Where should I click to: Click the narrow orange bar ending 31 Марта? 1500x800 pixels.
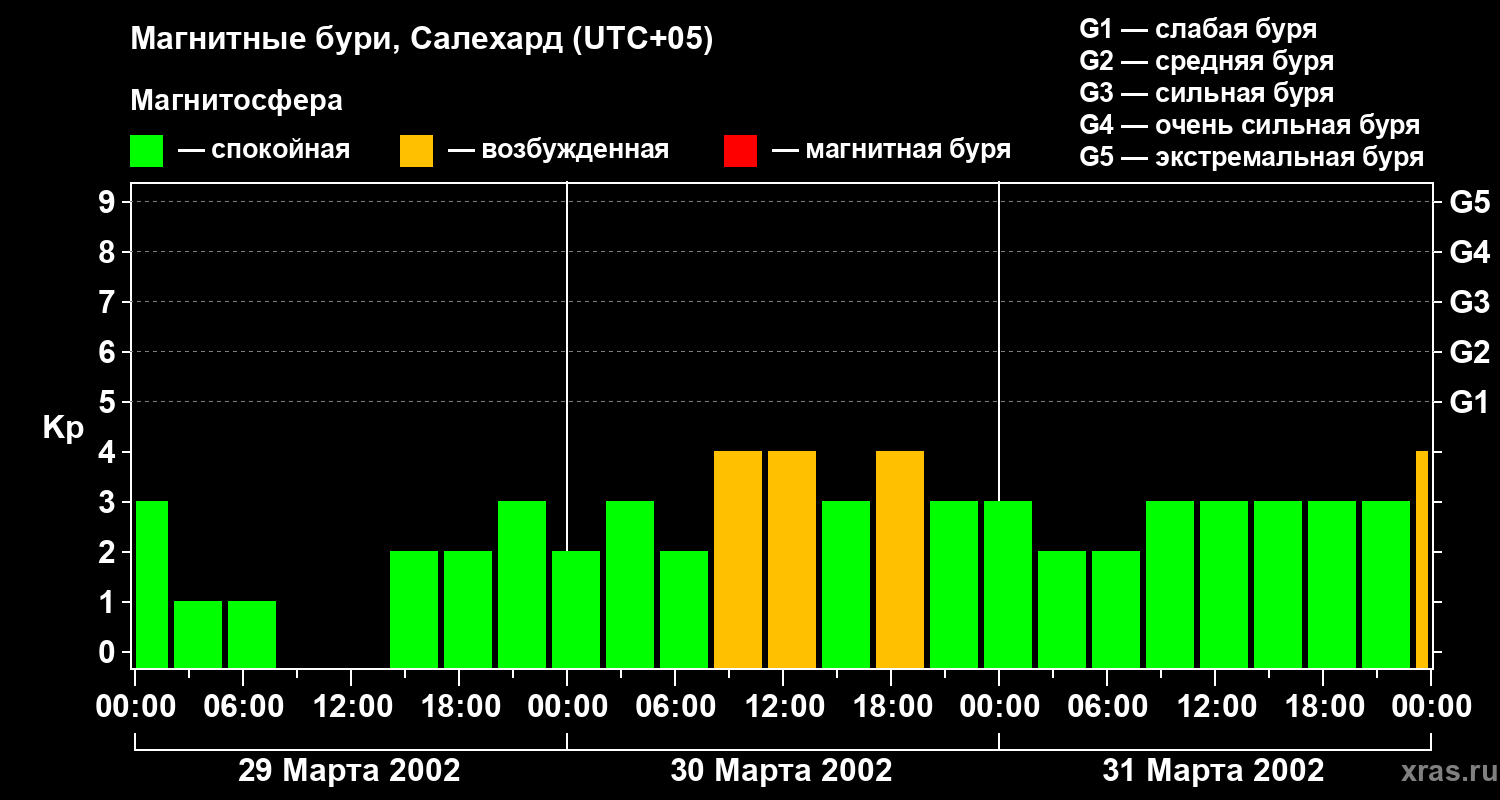(x=1422, y=560)
